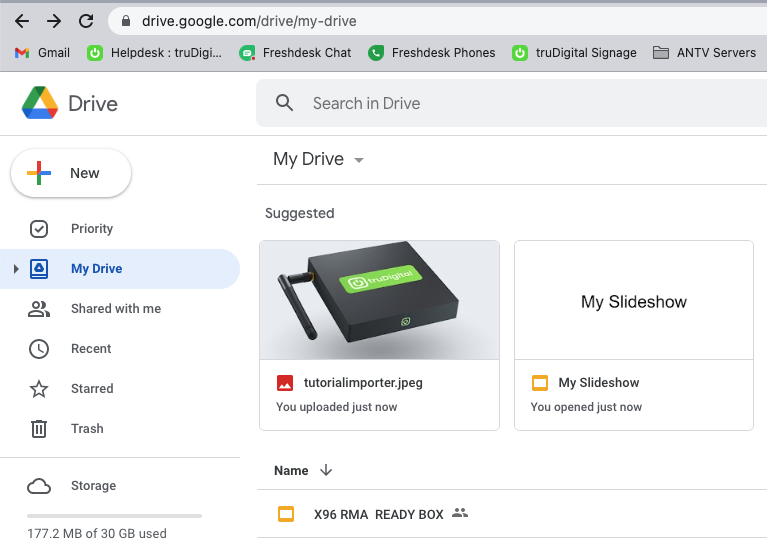Screen dimensions: 767x543
Task: Click the tutorialimporter.jpeg file name
Action: pyautogui.click(x=363, y=383)
